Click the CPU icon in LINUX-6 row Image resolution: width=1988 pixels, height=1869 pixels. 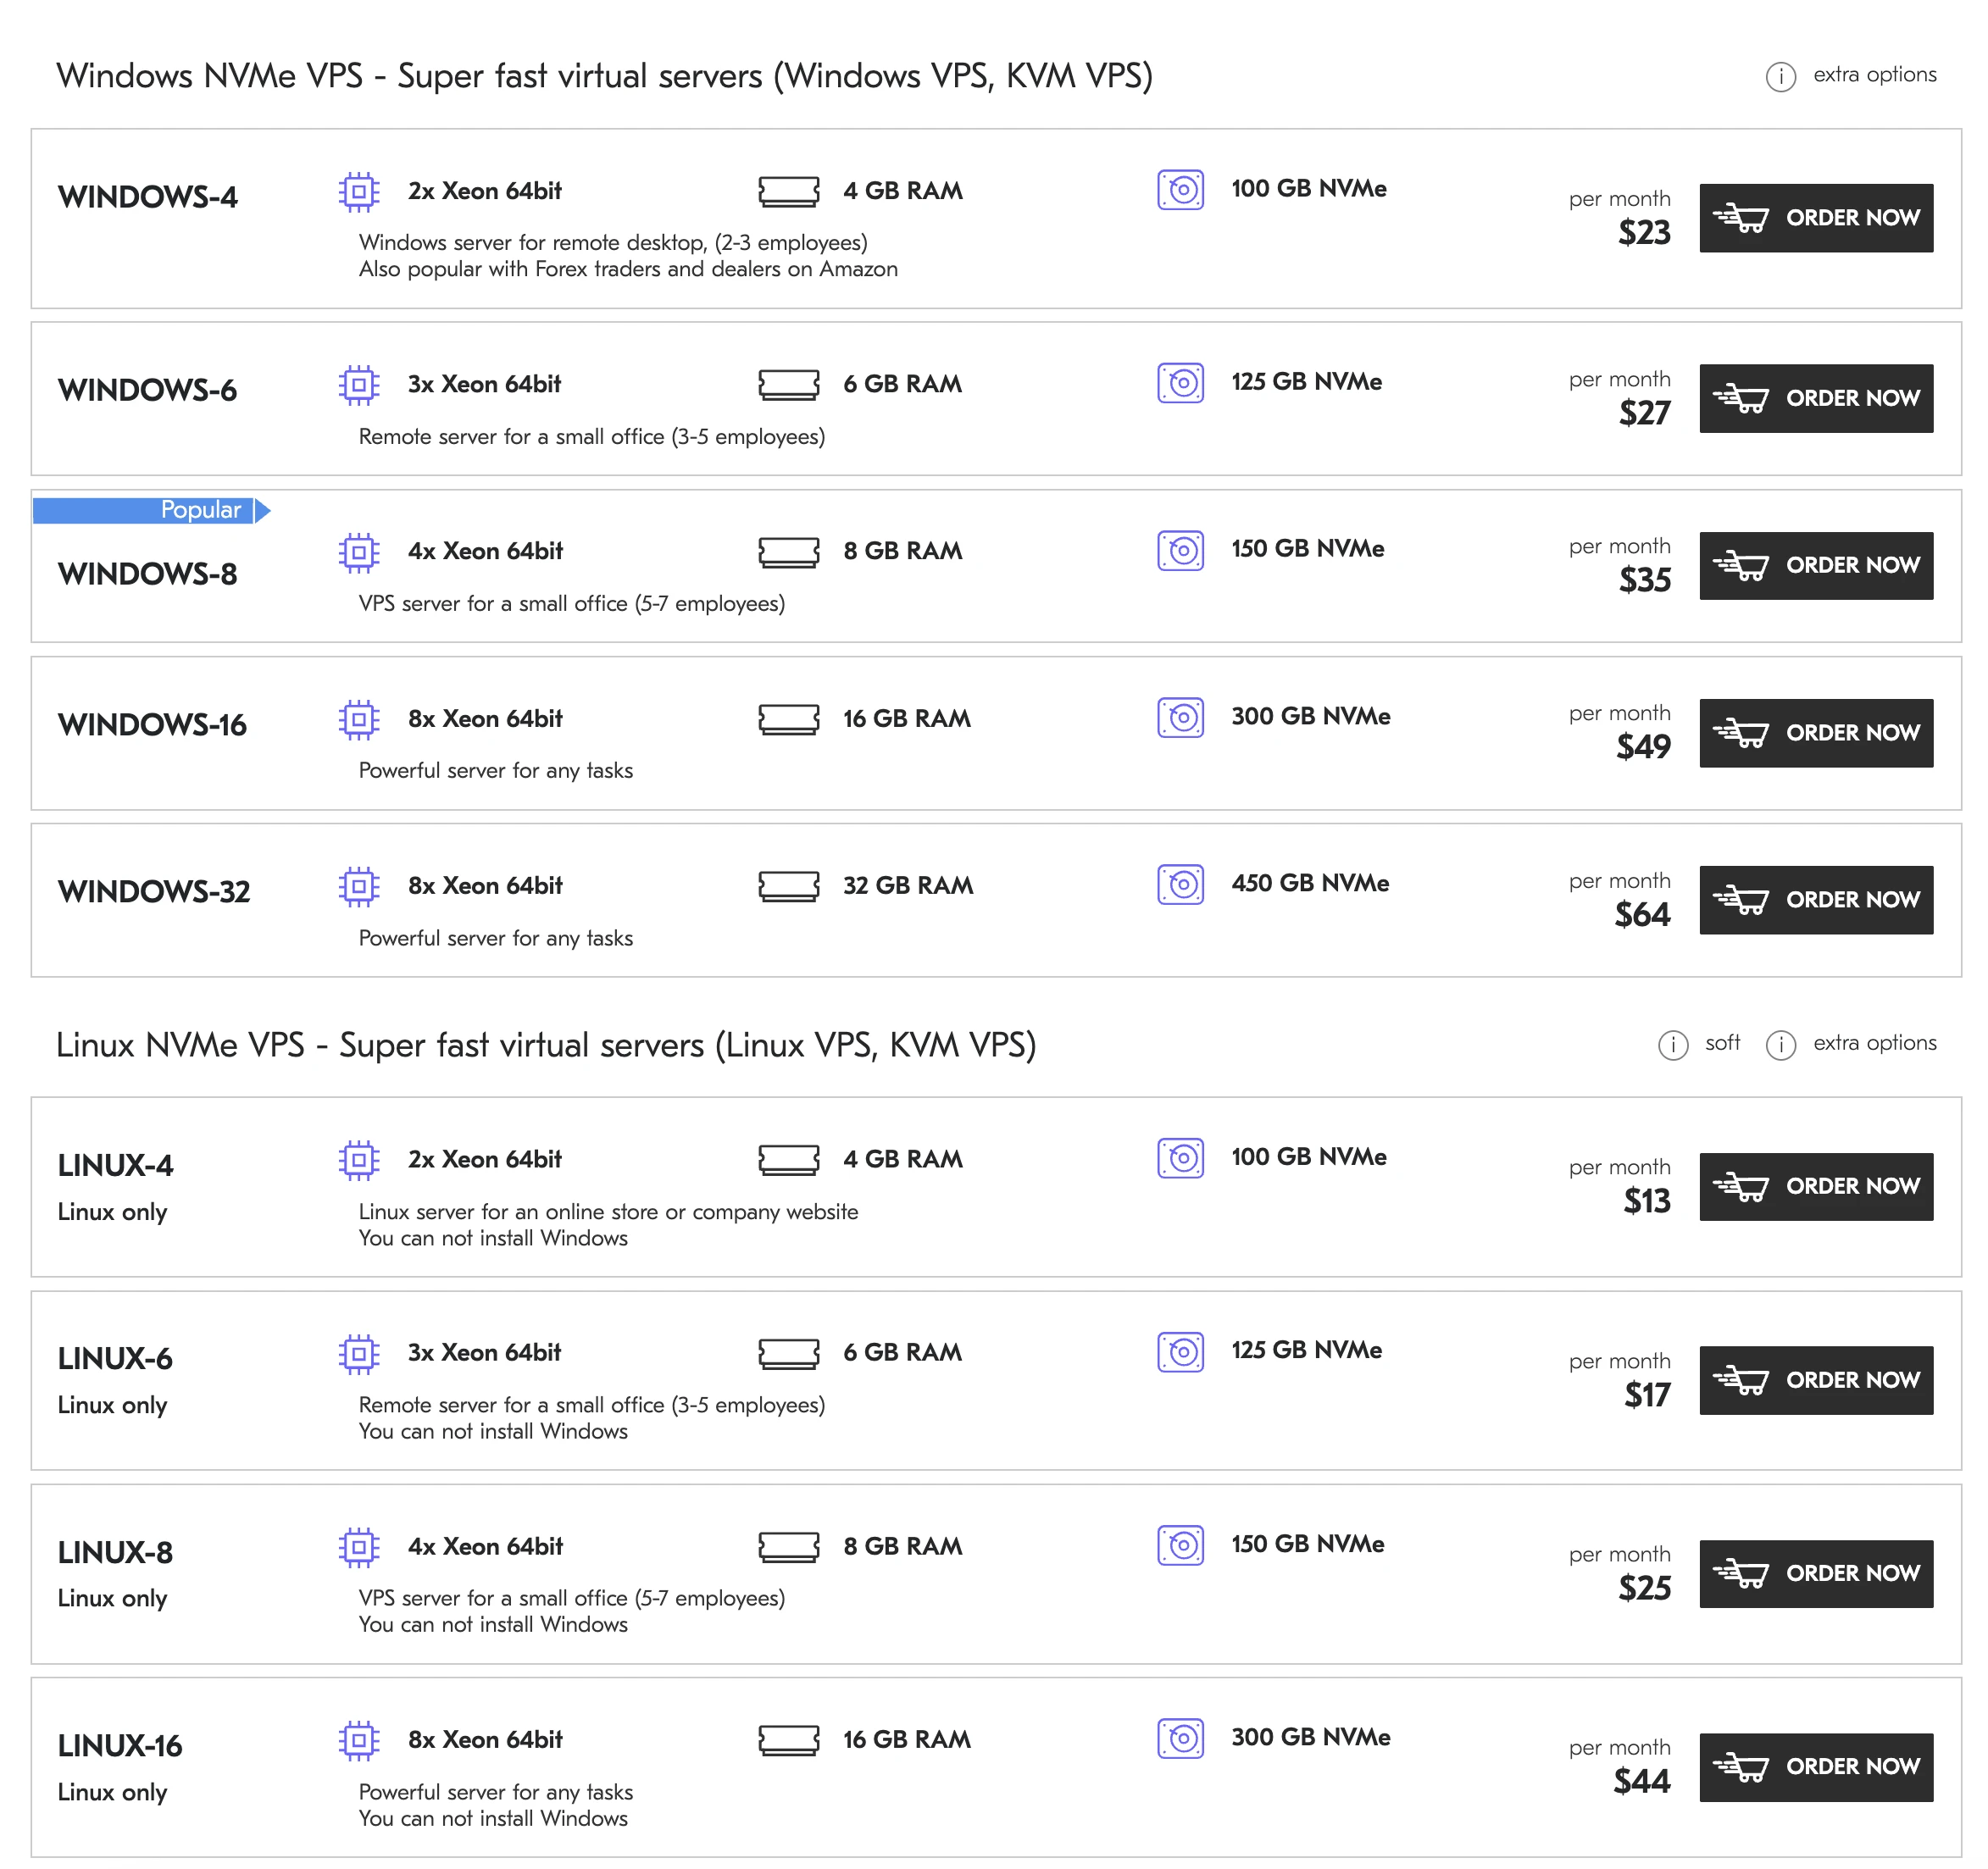point(359,1353)
